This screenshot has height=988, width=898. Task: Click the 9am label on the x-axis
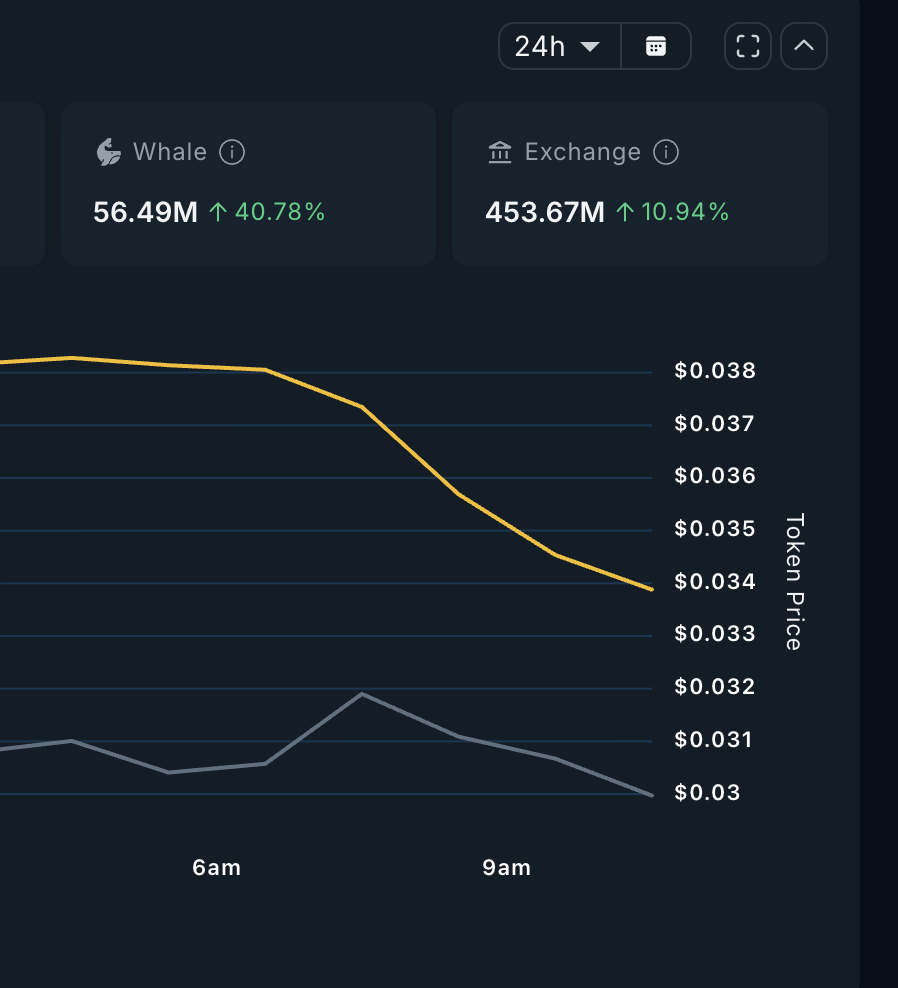click(505, 867)
